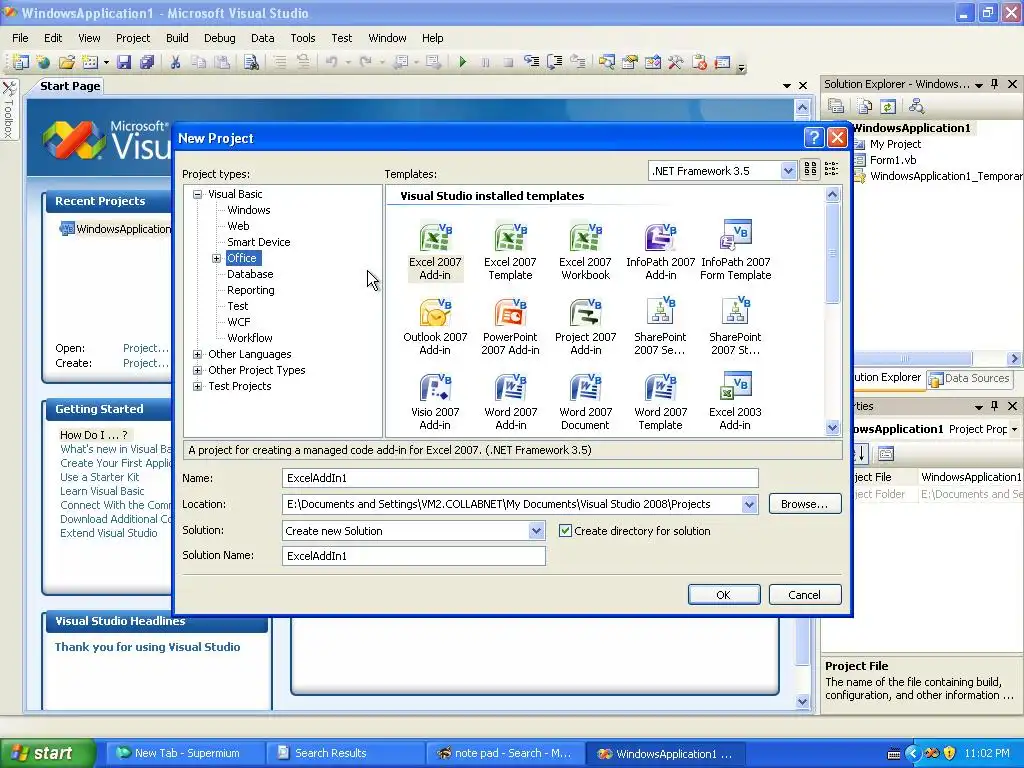Switch to note pad - Search taskbar item

(x=504, y=753)
